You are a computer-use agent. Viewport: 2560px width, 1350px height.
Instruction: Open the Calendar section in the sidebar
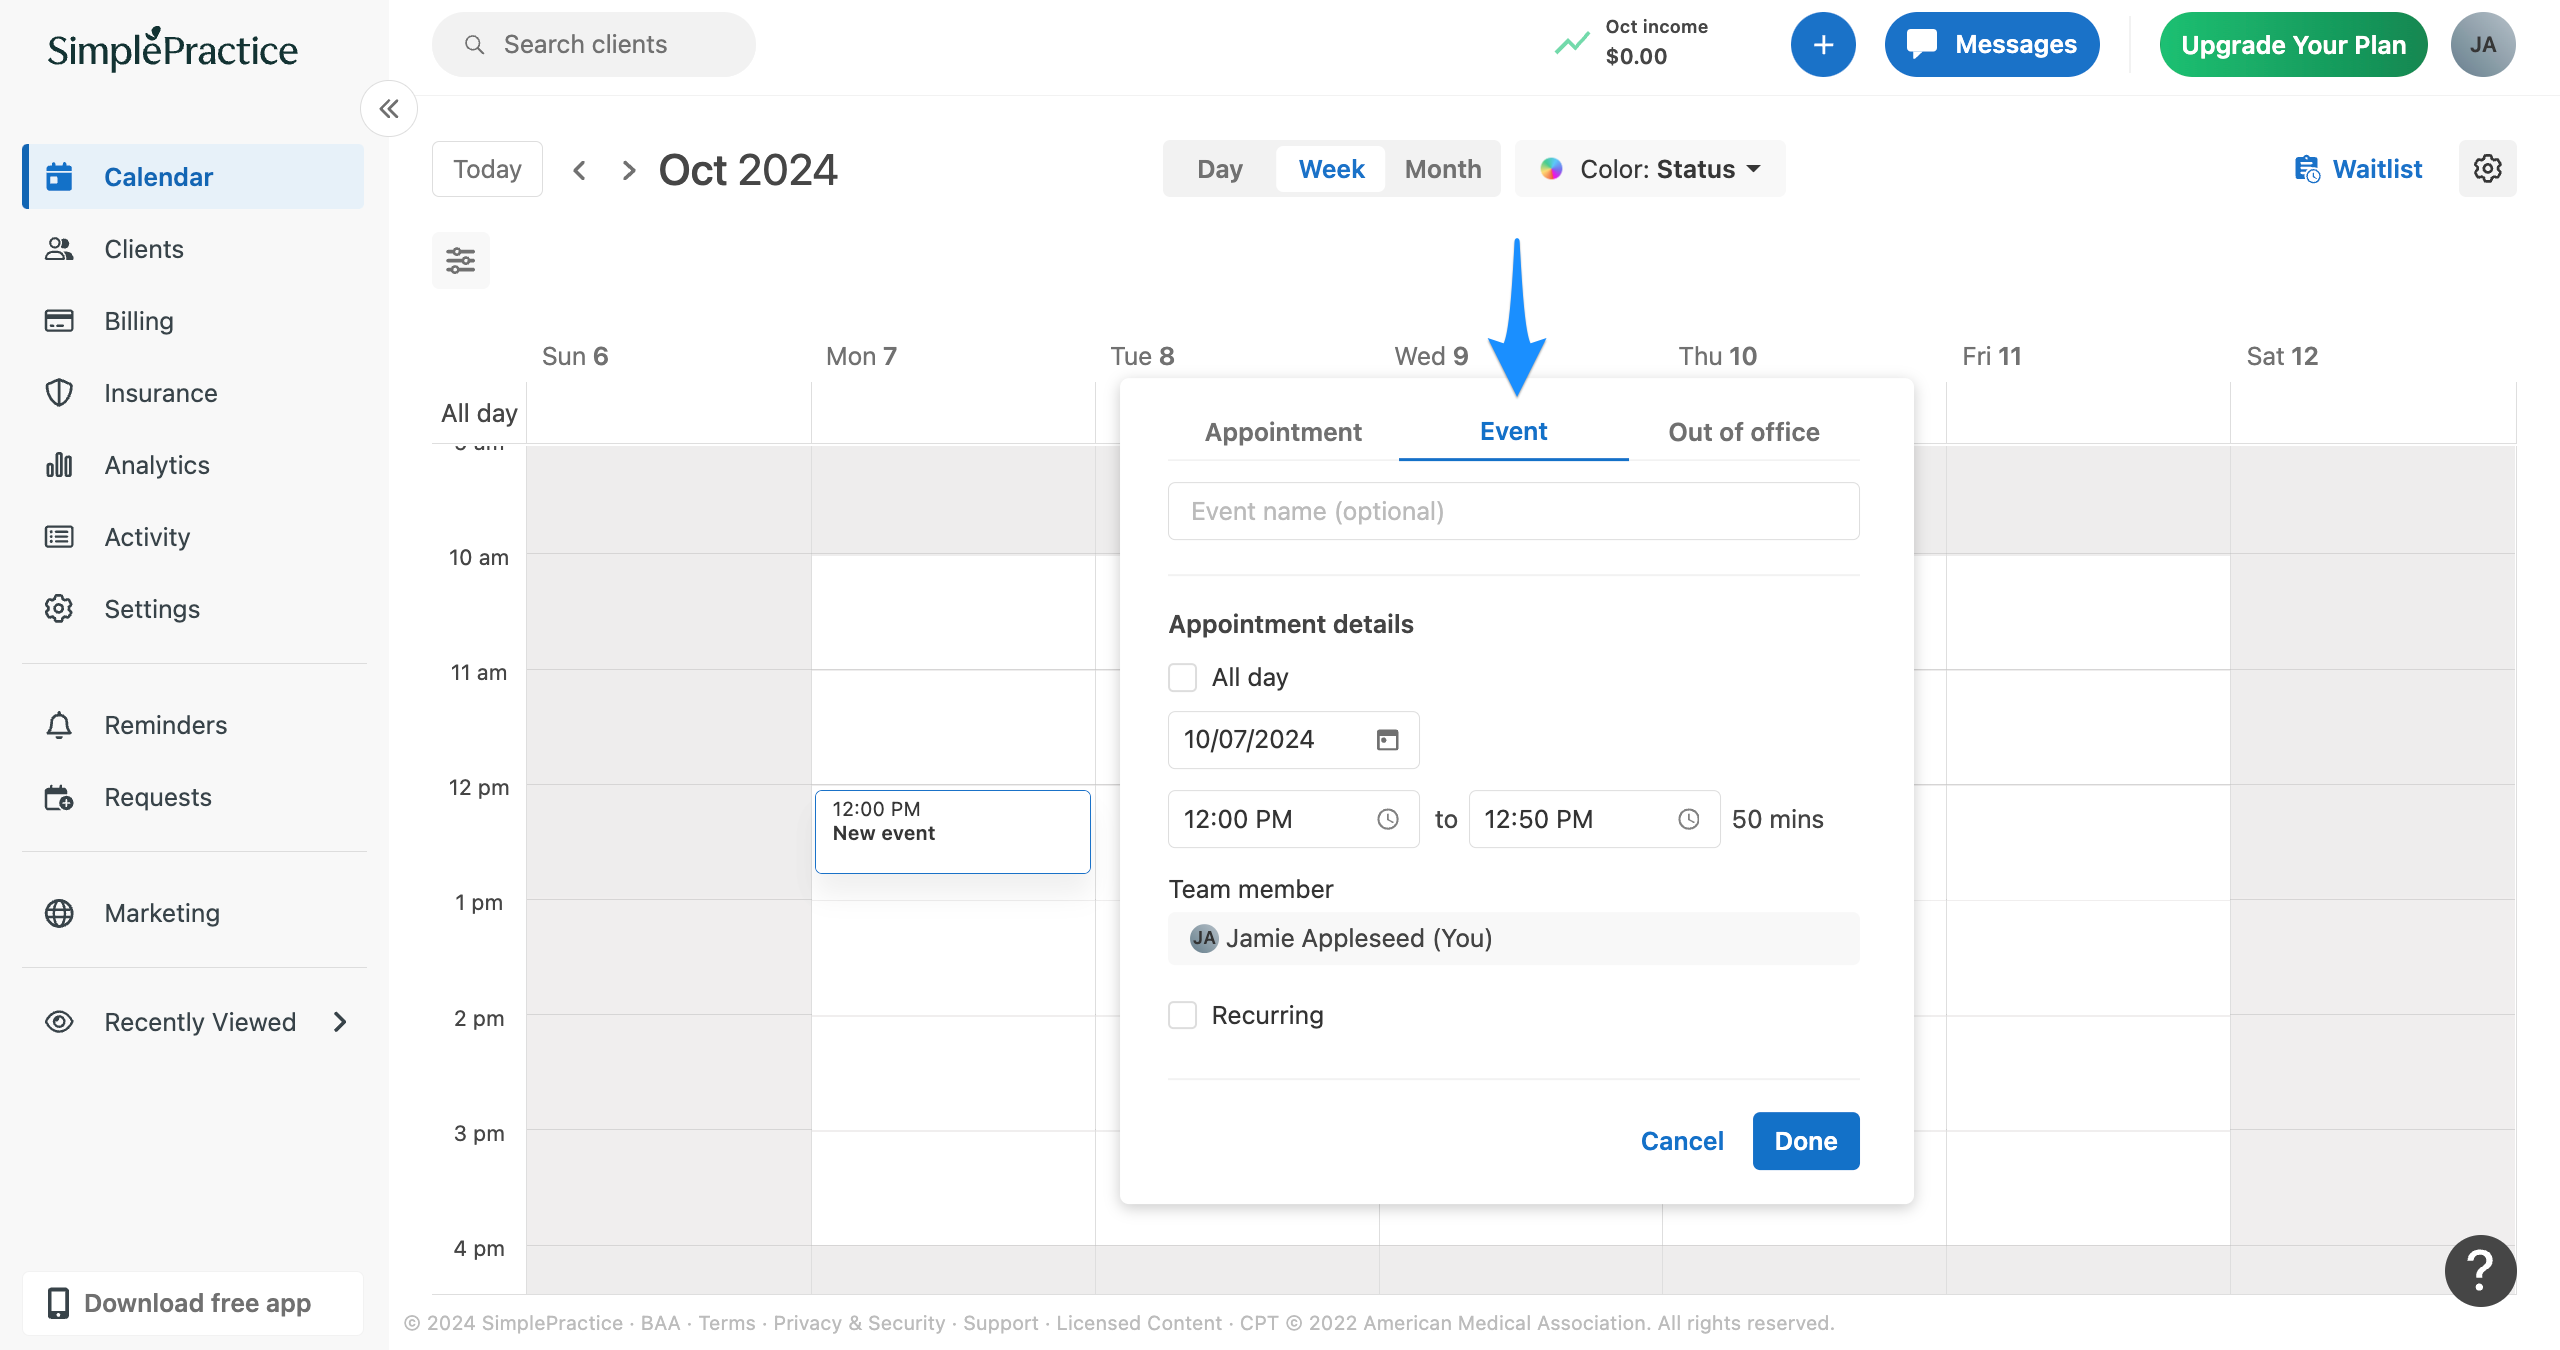tap(158, 176)
